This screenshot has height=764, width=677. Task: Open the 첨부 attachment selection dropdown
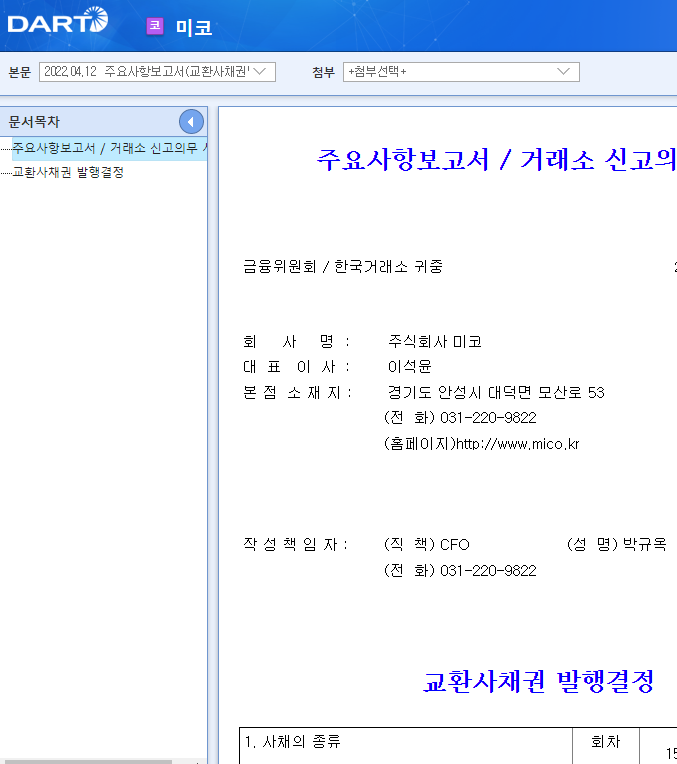tap(461, 72)
